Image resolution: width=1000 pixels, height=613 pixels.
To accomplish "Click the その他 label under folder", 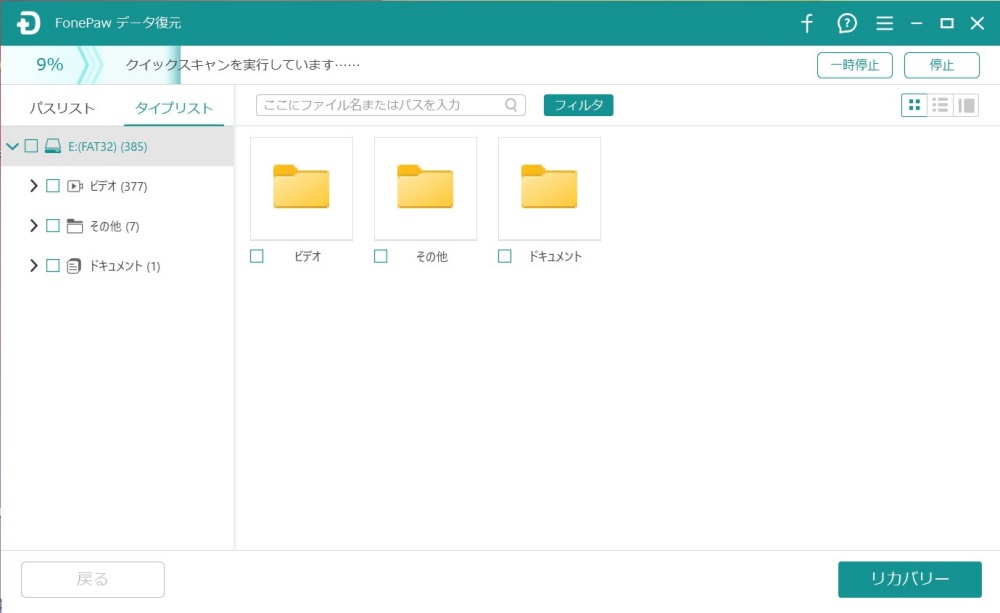I will pyautogui.click(x=432, y=256).
